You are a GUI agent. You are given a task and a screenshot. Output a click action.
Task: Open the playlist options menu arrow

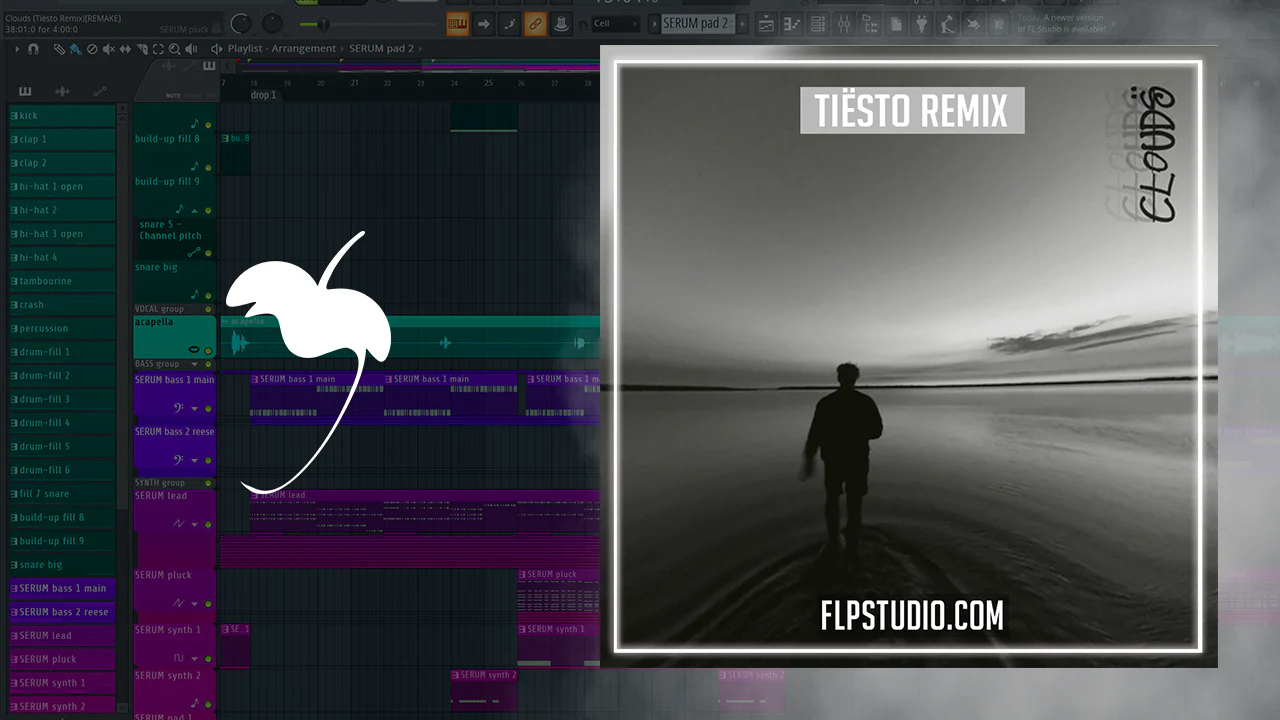point(17,48)
